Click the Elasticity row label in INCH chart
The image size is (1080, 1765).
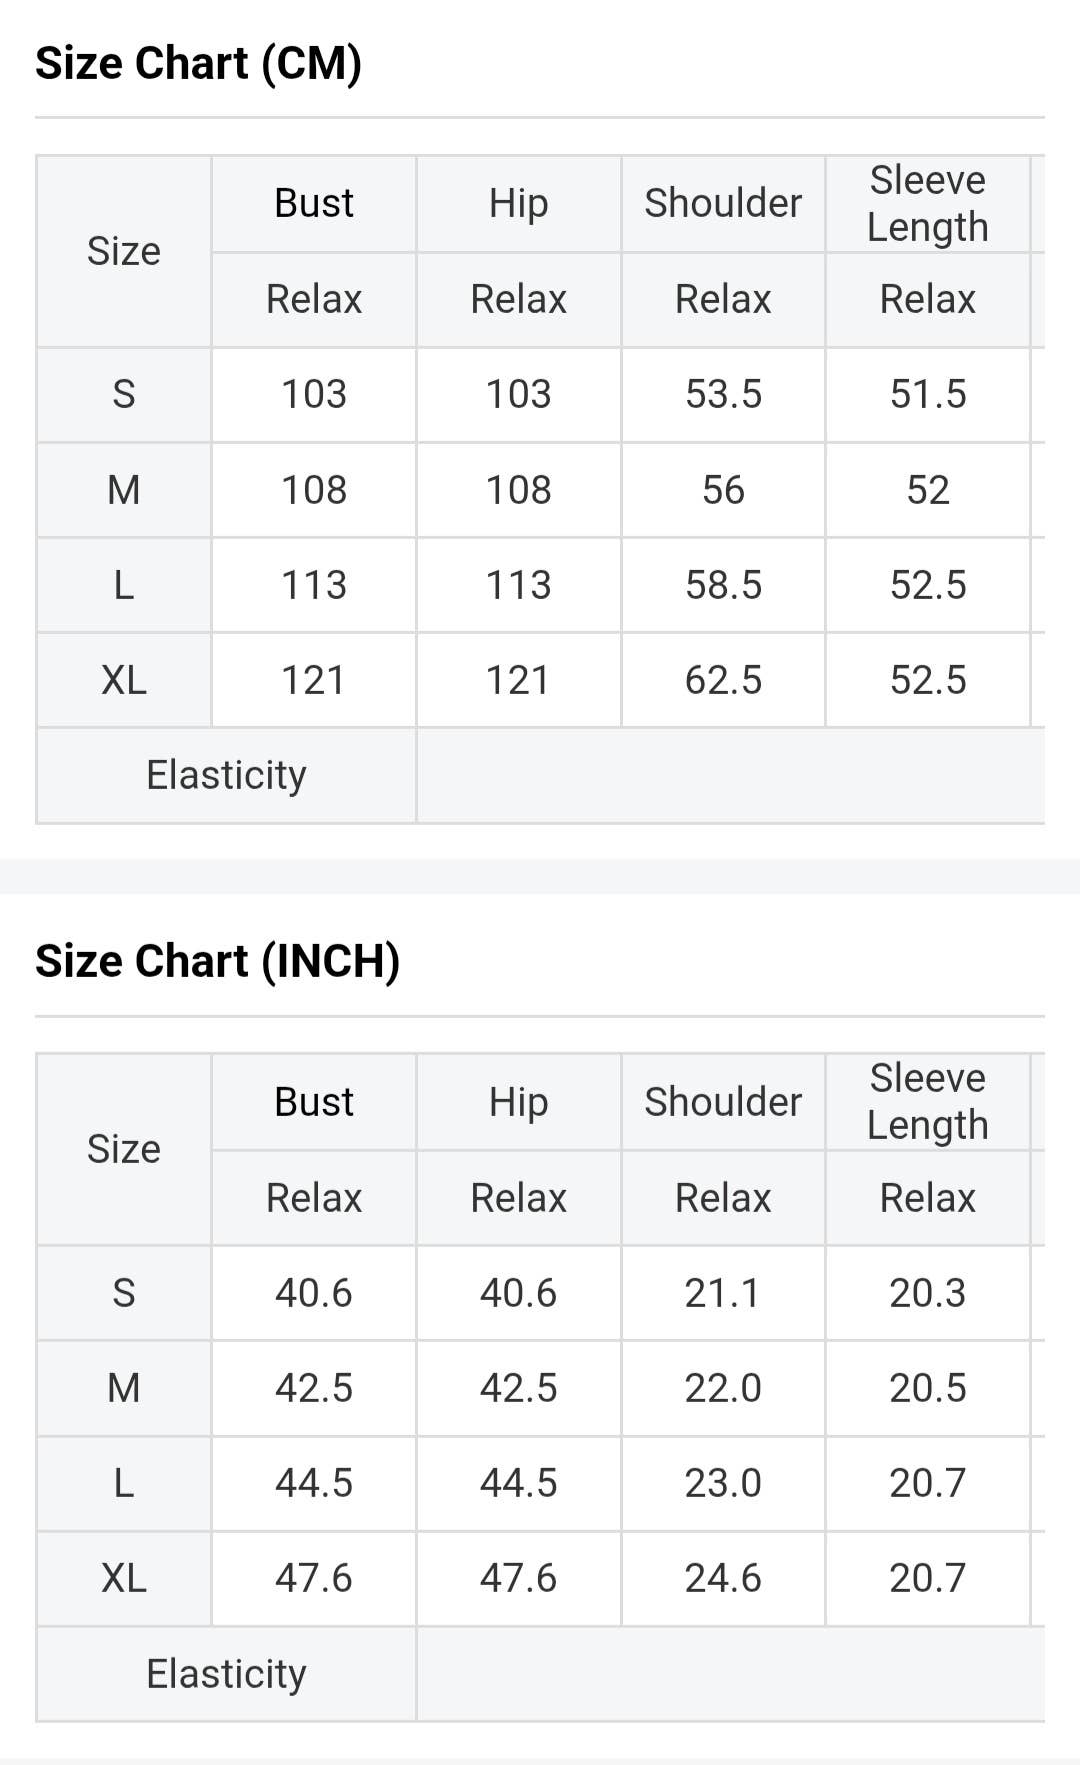pos(226,1674)
